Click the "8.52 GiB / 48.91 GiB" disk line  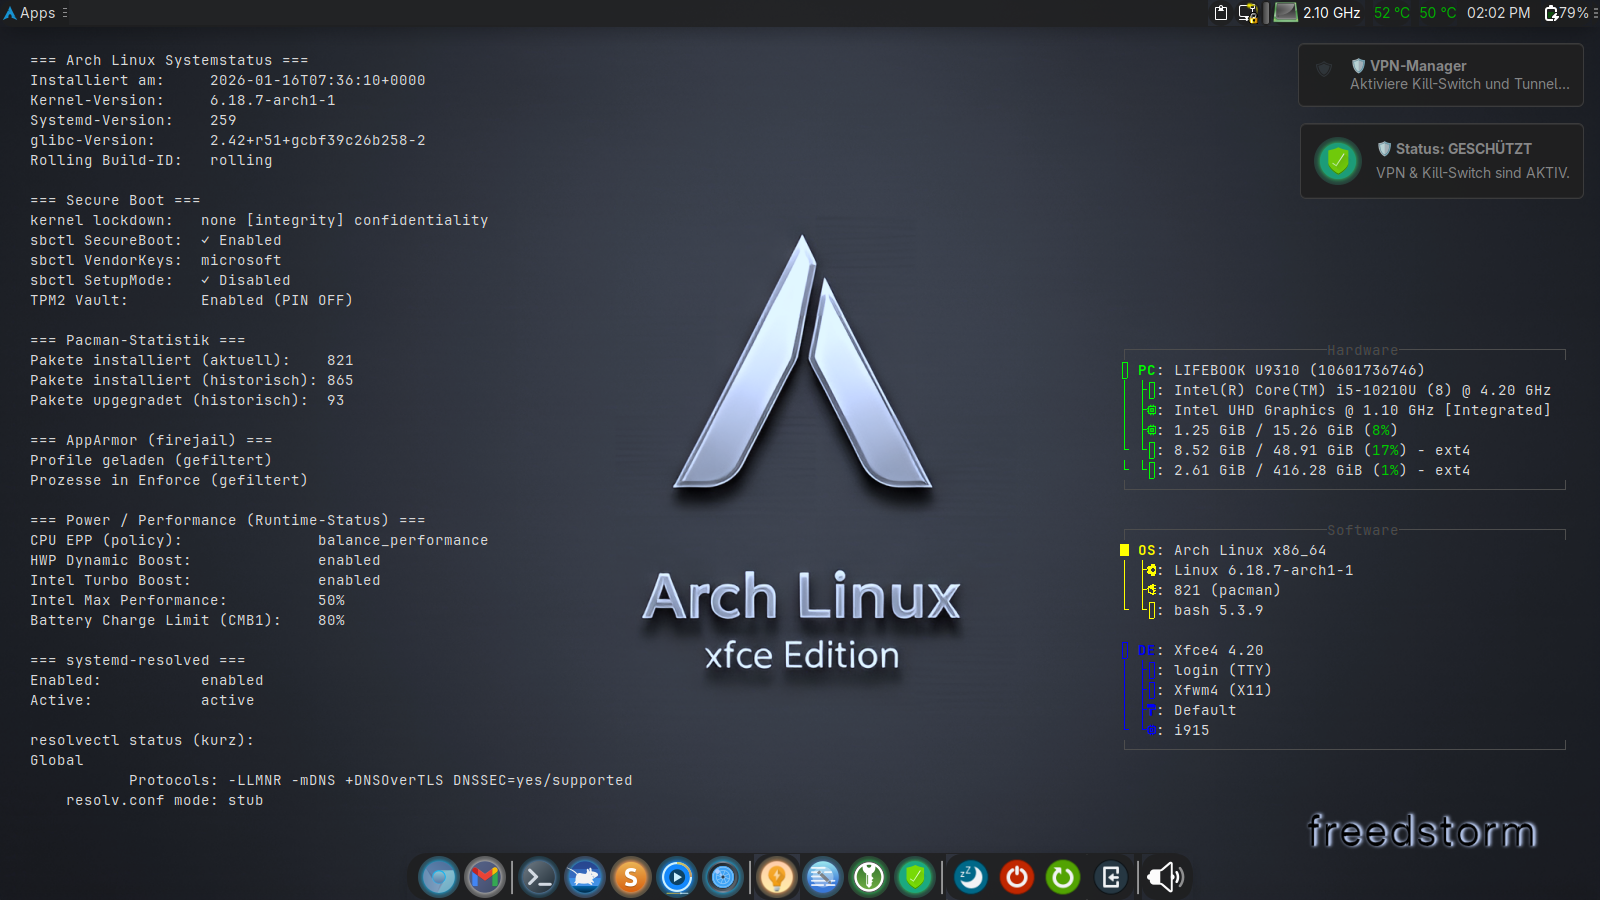(1308, 450)
